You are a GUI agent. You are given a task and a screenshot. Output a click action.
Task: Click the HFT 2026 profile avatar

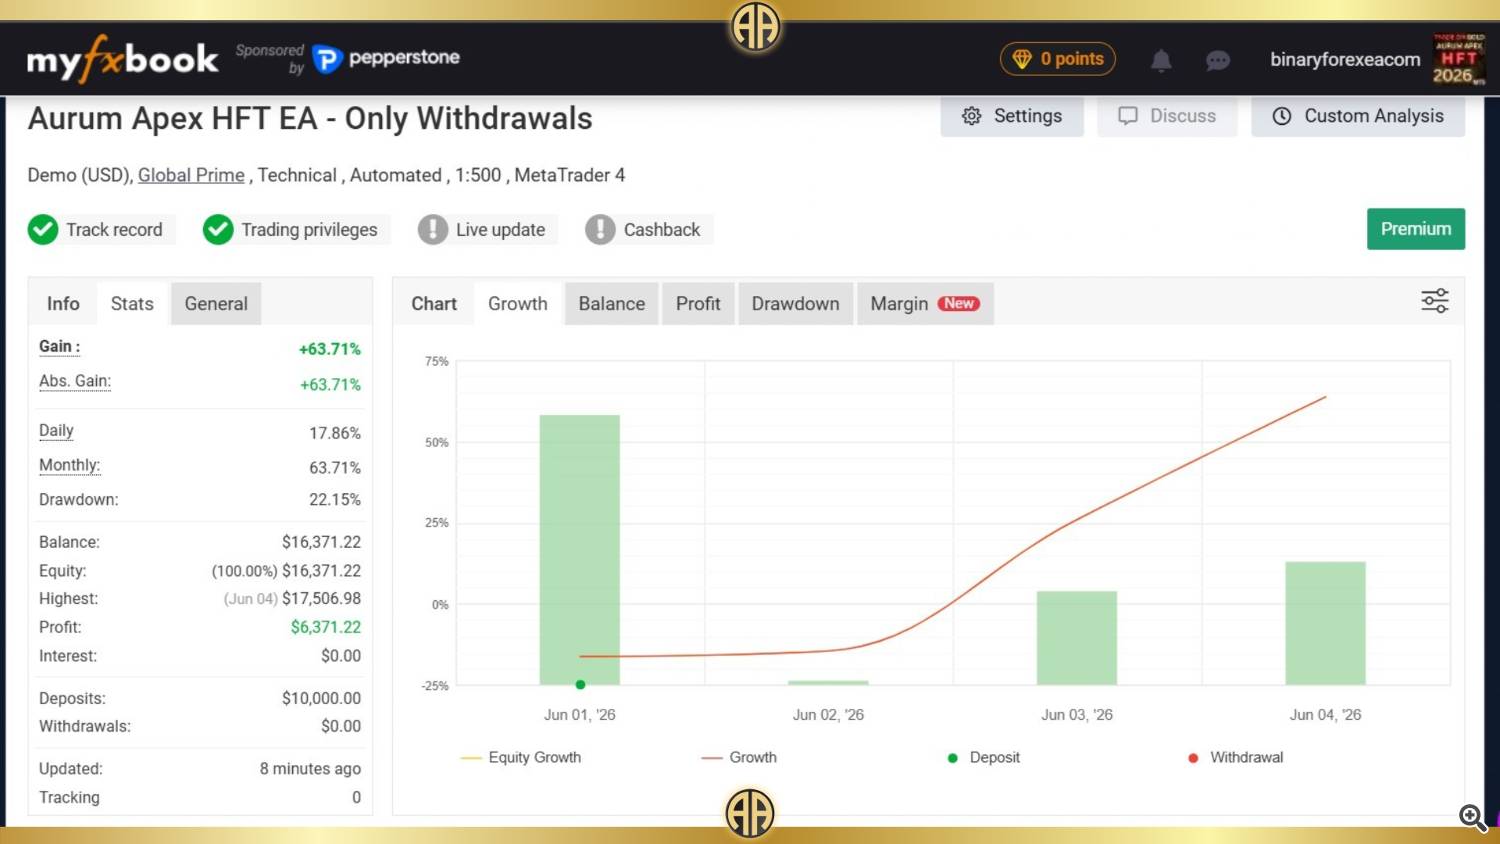pyautogui.click(x=1459, y=59)
